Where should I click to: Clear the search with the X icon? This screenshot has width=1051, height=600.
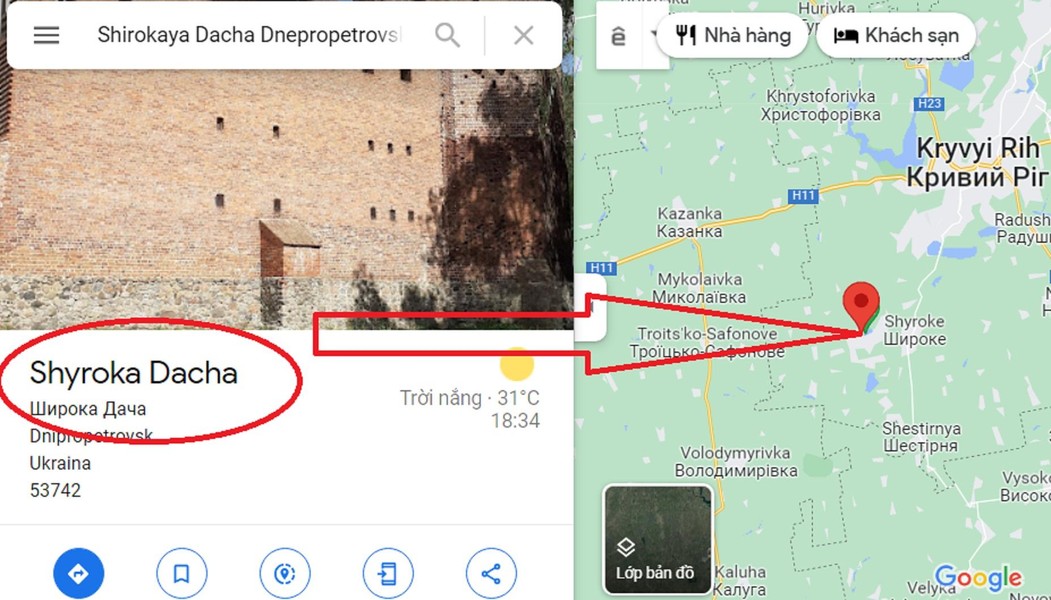click(x=523, y=35)
